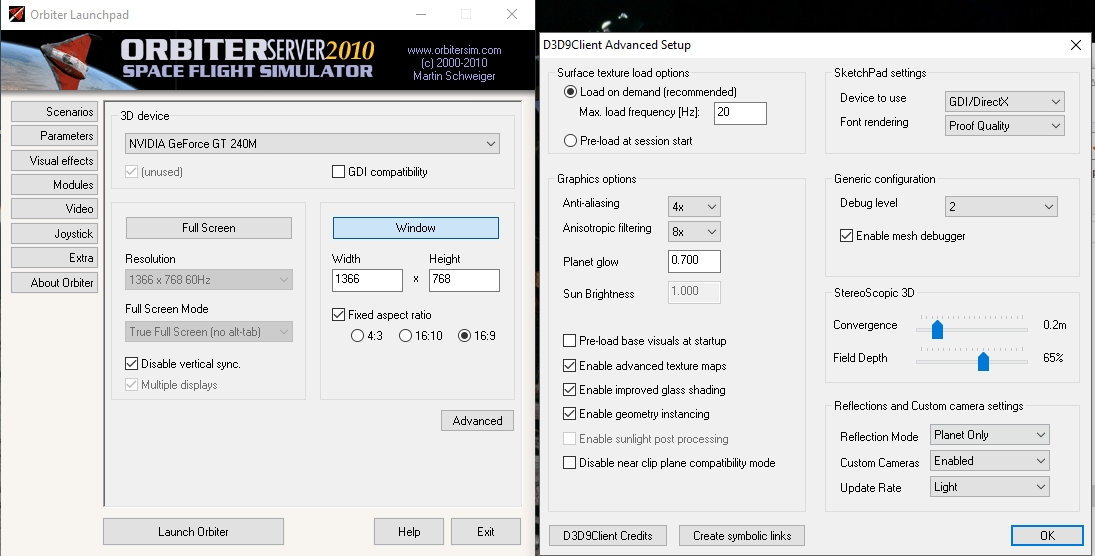Screen dimensions: 1095x556
Task: Switch to the Visual effects tab
Action: [54, 161]
